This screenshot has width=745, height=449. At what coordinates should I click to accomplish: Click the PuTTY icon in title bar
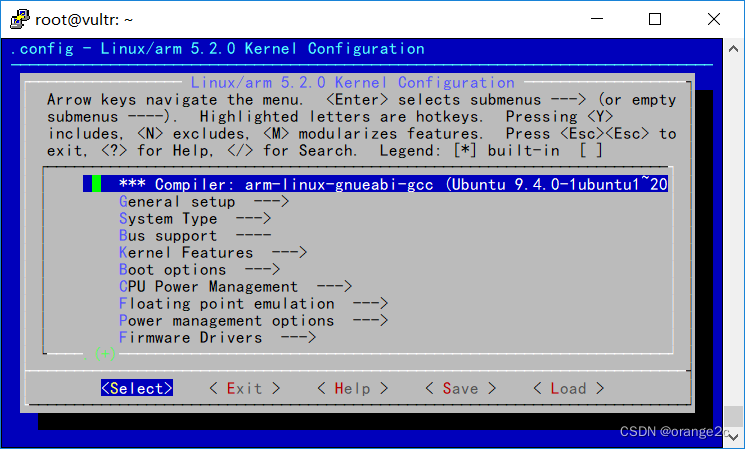coord(19,19)
